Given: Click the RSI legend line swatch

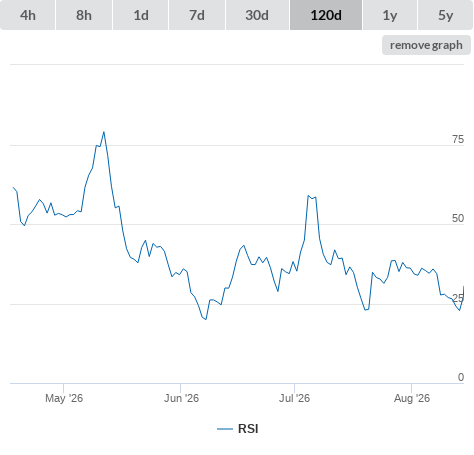Looking at the screenshot, I should [225, 429].
